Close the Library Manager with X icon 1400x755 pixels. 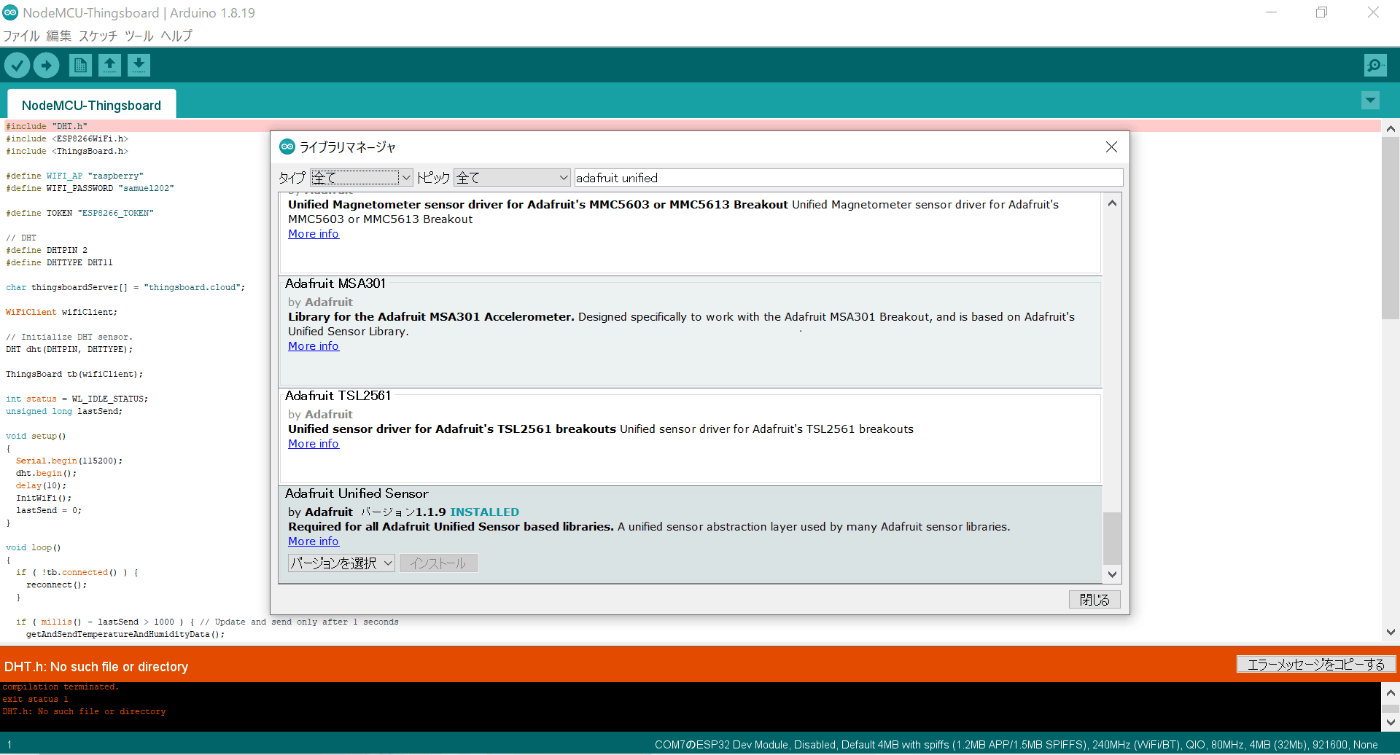1111,147
